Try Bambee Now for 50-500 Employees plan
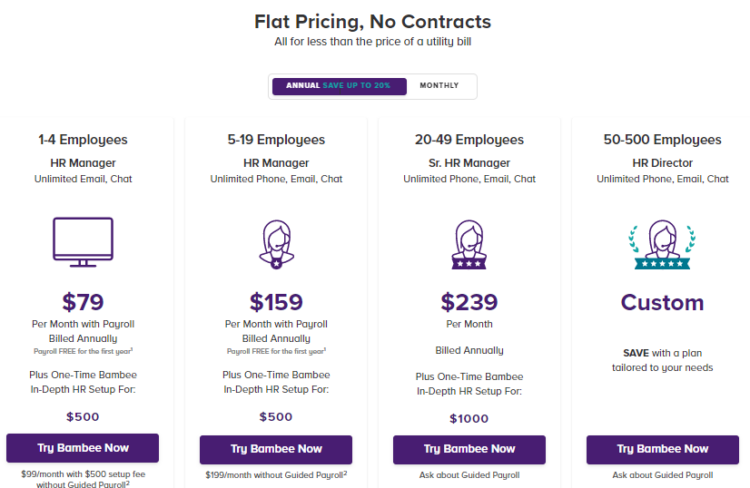This screenshot has width=750, height=488. [x=662, y=449]
